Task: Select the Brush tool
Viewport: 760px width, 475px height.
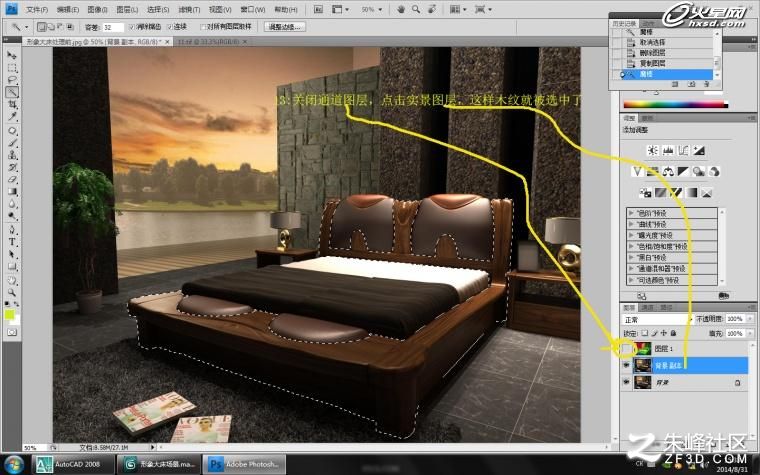Action: 12,143
